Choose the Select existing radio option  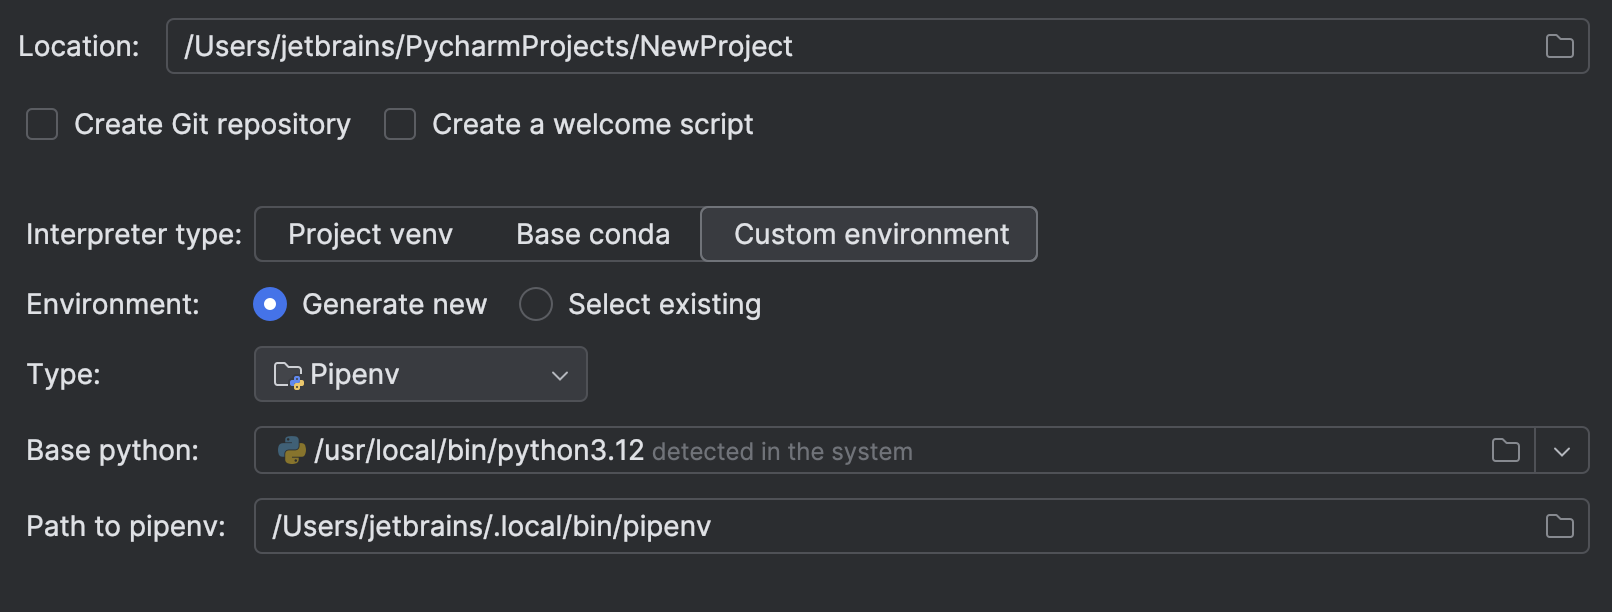coord(536,304)
